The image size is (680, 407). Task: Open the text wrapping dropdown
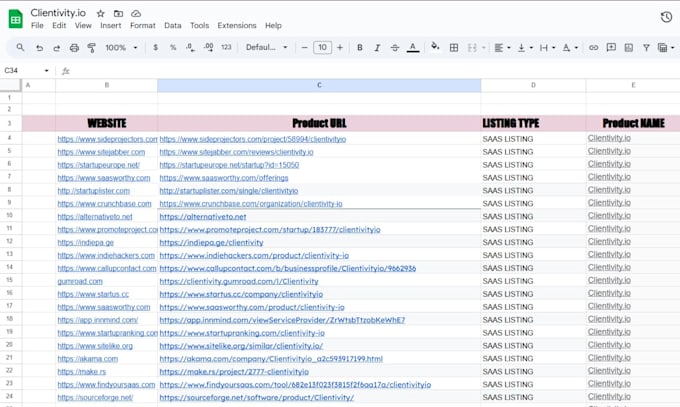547,47
